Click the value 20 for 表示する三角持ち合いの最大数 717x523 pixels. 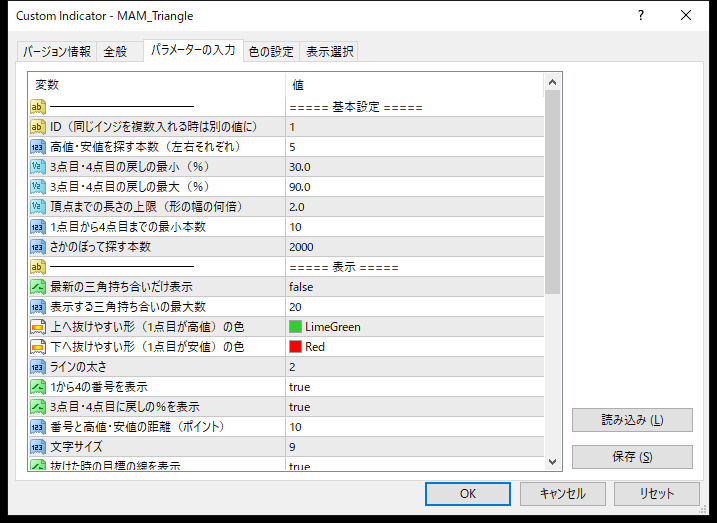[415, 307]
